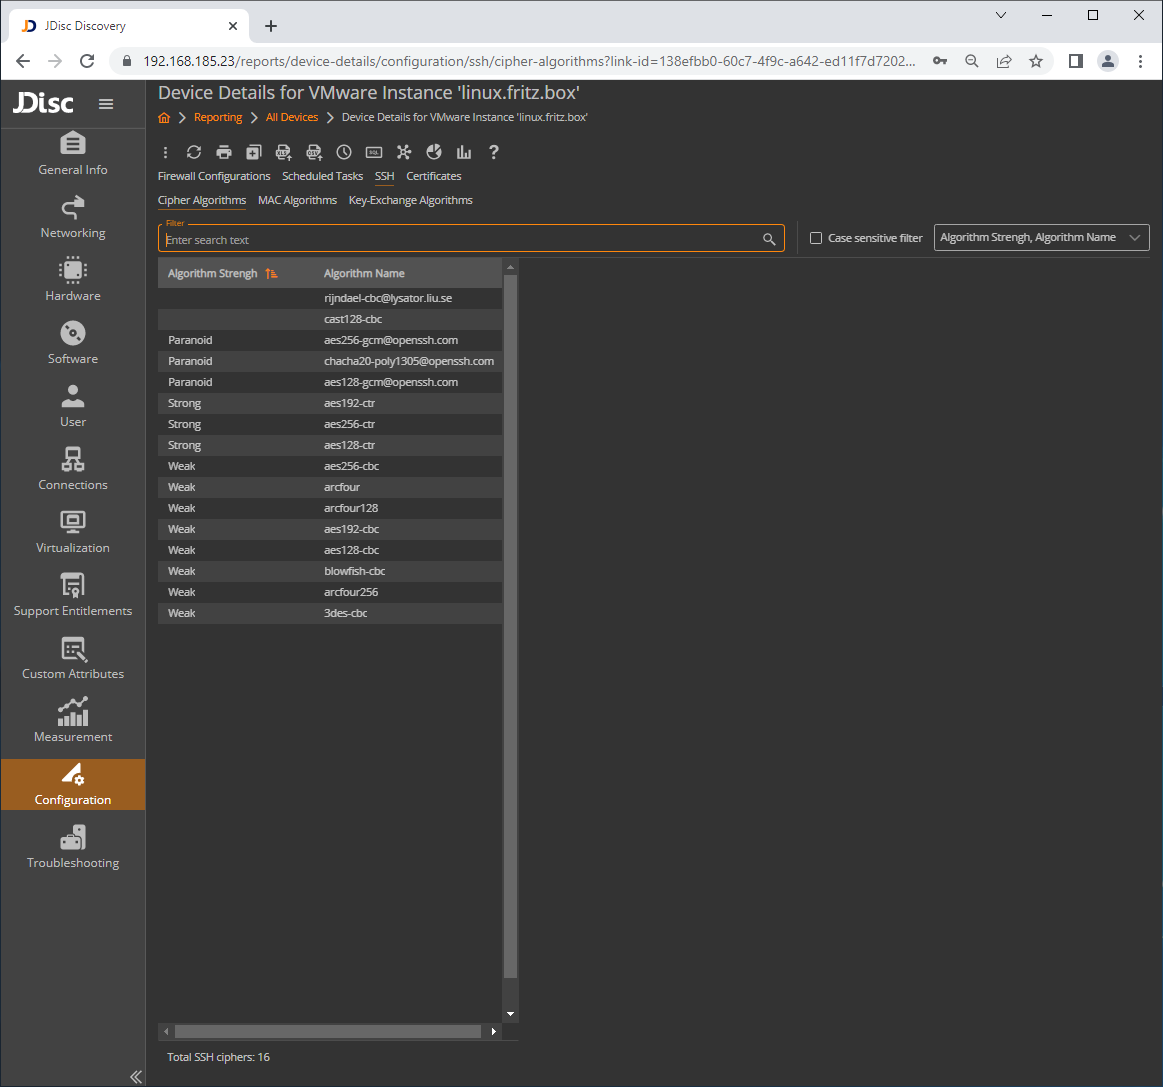The image size is (1163, 1087).
Task: Export the report to XLS
Action: point(284,152)
